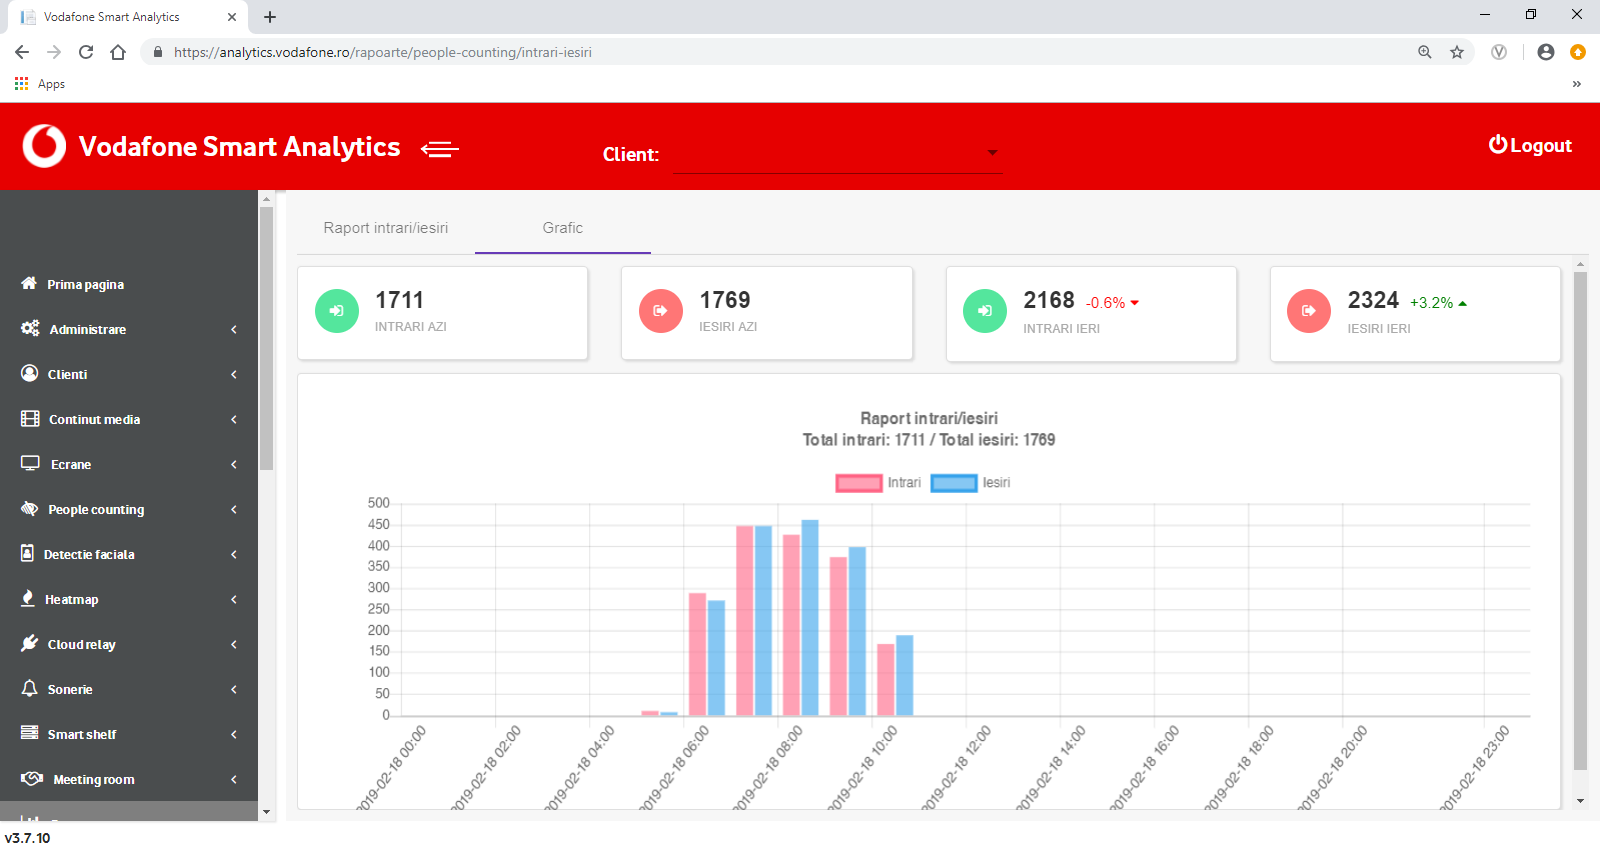Click the Ecrane monitor icon
This screenshot has height=859, width=1600.
(x=30, y=463)
